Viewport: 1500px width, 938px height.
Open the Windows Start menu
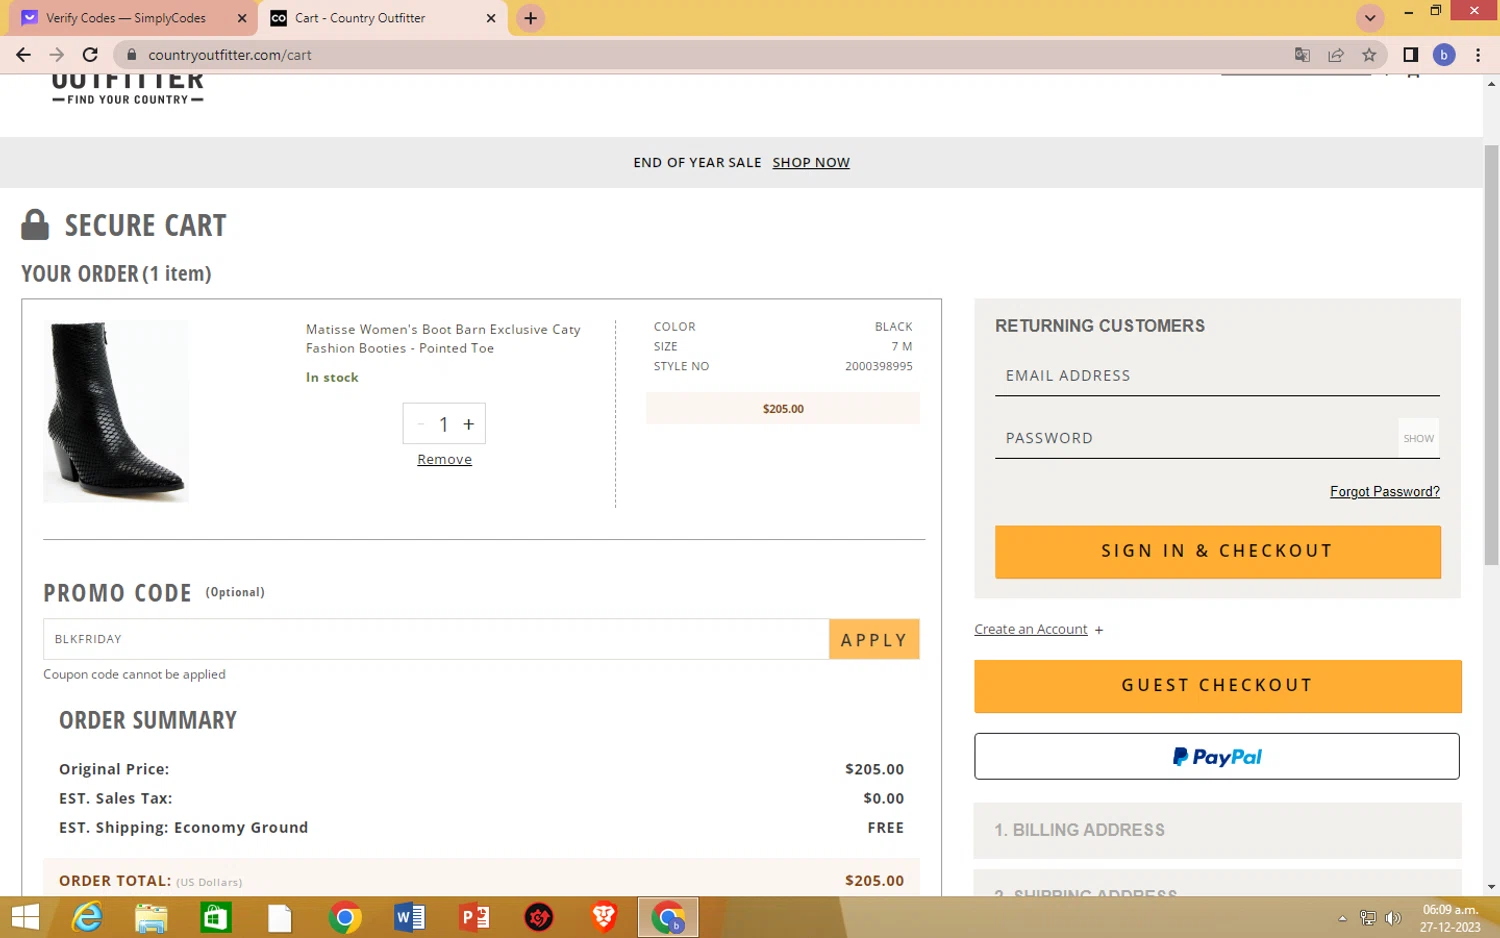click(x=24, y=917)
